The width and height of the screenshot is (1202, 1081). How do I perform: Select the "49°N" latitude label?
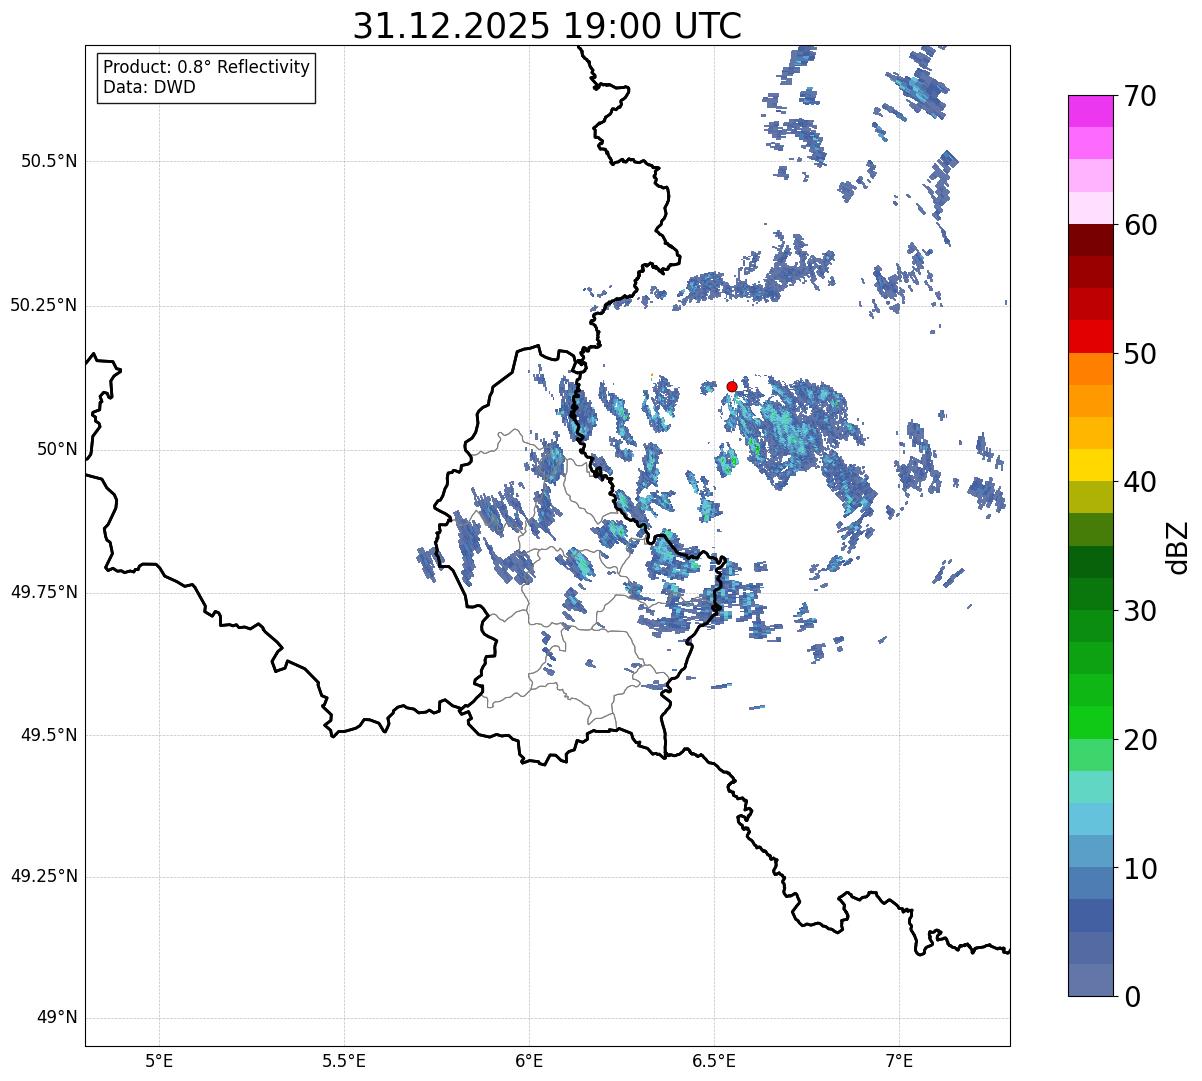pyautogui.click(x=58, y=1017)
